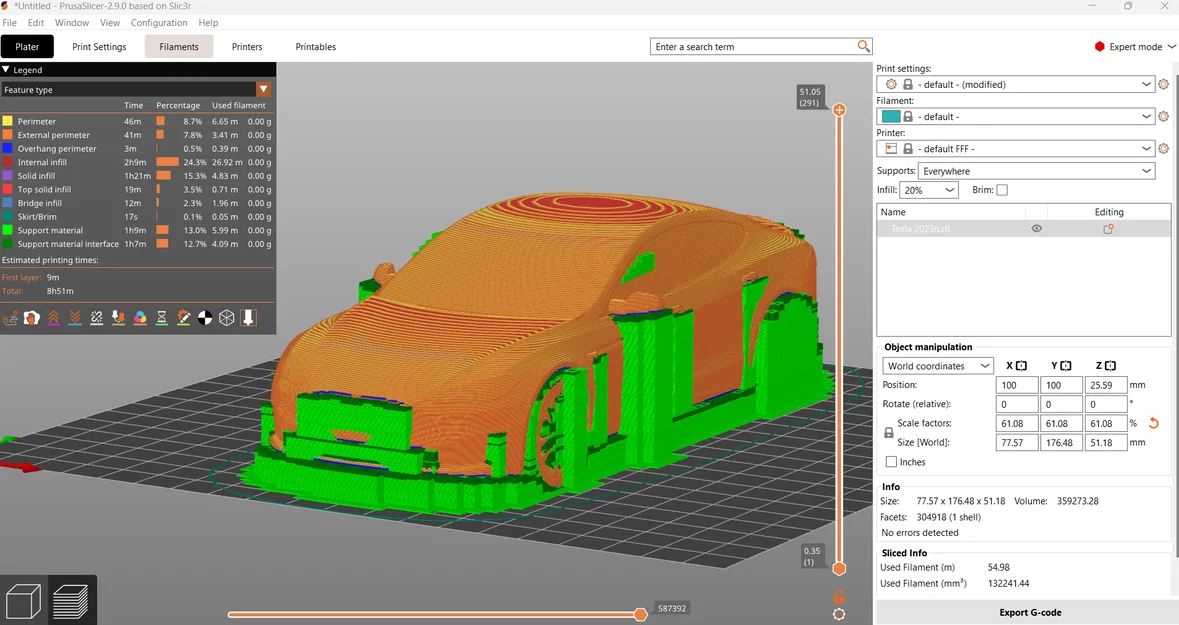Toggle scale factors proportional lock icon

click(889, 433)
